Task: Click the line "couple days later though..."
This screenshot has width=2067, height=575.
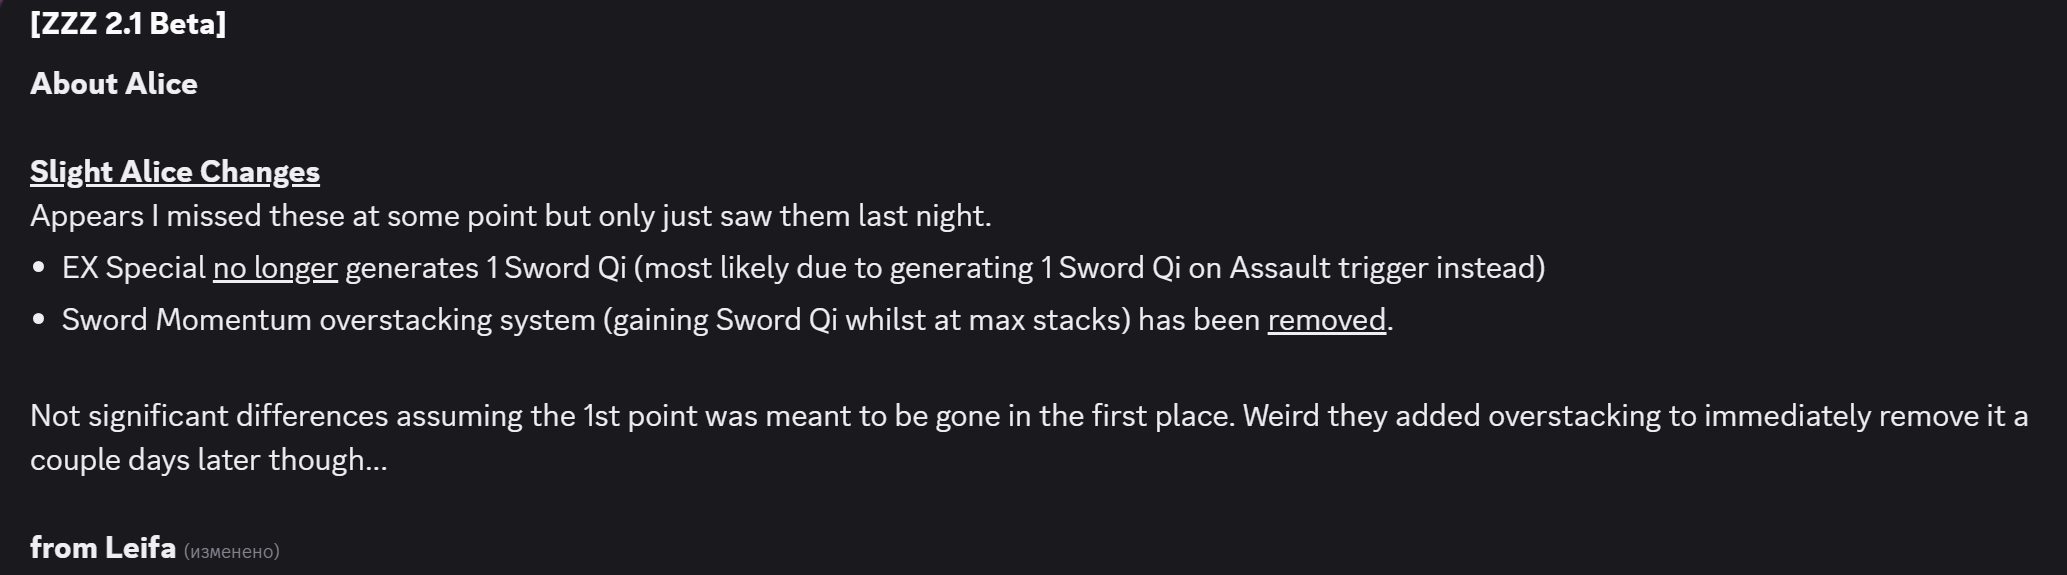Action: pyautogui.click(x=209, y=460)
